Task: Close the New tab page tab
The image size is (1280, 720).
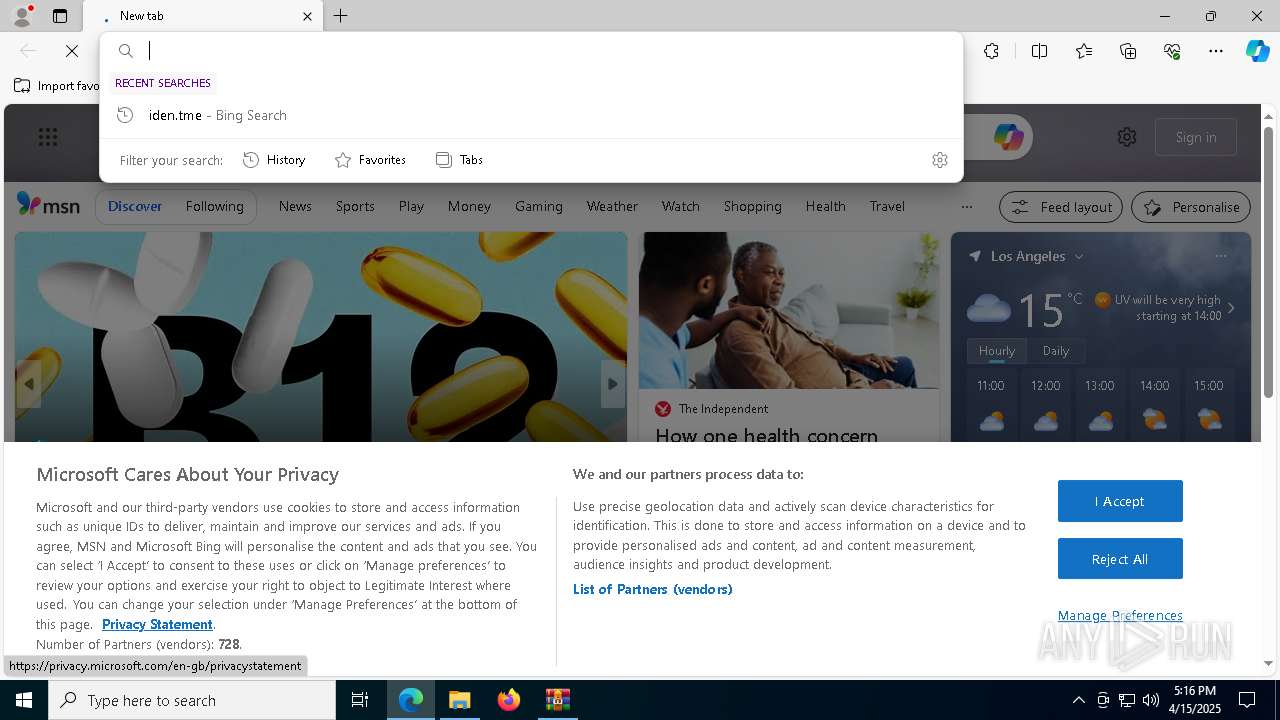Action: click(307, 16)
